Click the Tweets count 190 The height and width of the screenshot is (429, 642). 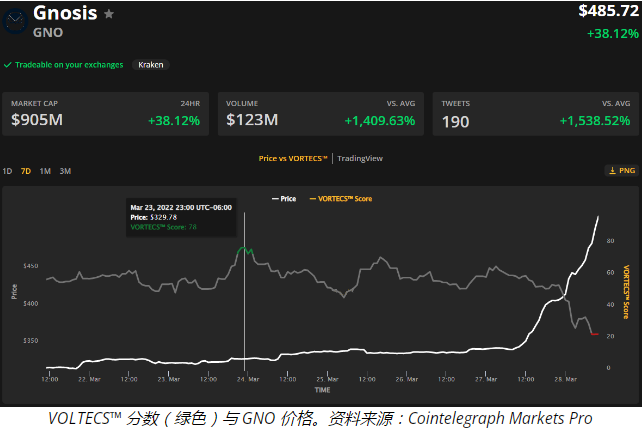(455, 122)
